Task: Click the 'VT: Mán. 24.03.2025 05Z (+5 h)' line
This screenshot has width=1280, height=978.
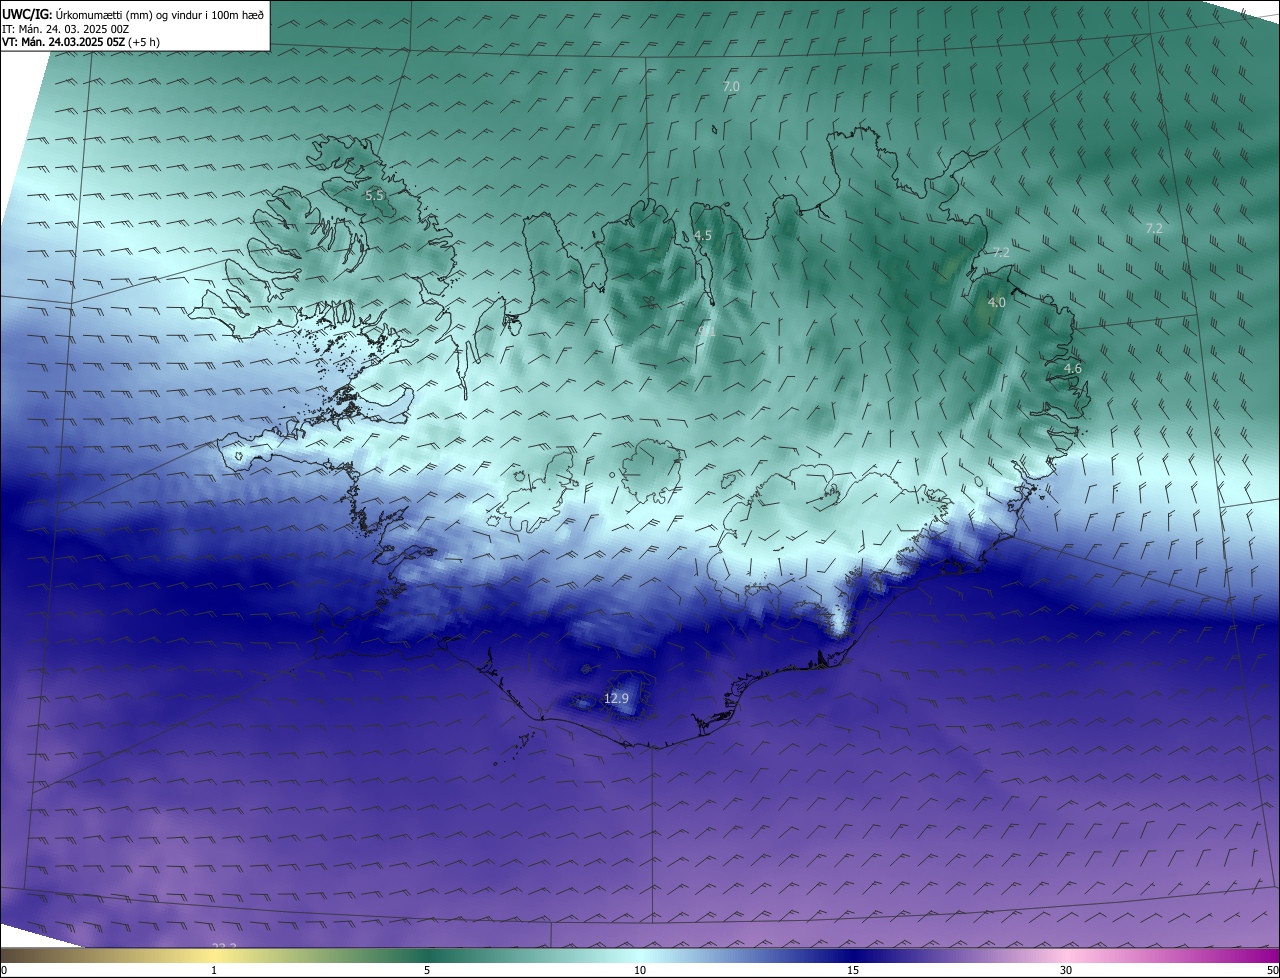Action: coord(81,42)
